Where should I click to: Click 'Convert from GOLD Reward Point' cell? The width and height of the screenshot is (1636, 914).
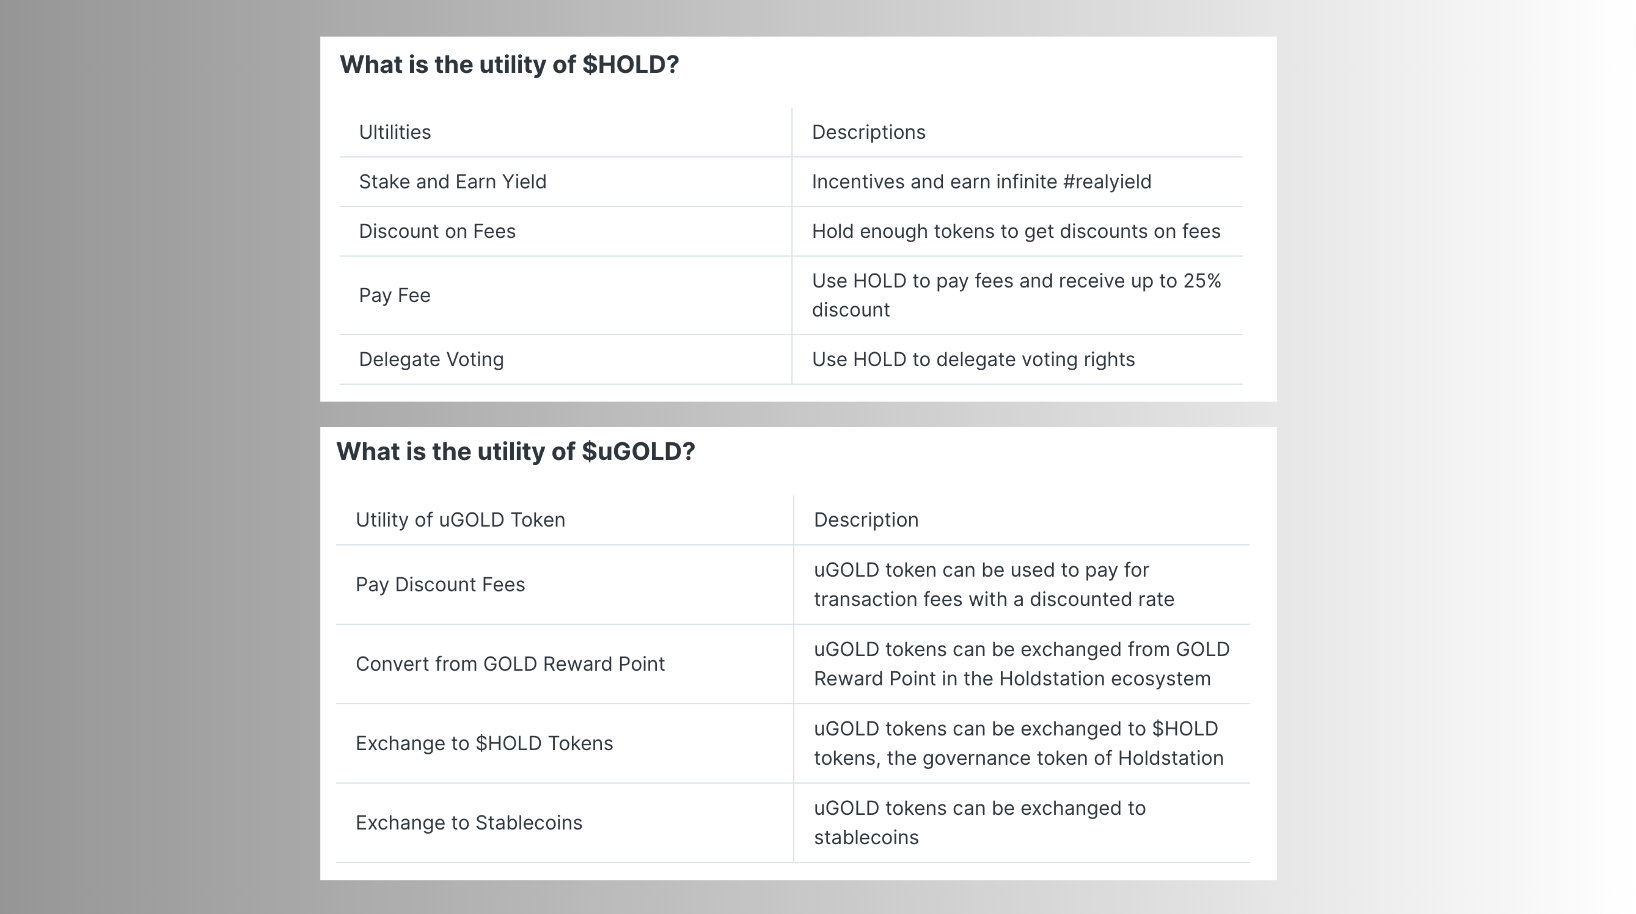(x=510, y=664)
